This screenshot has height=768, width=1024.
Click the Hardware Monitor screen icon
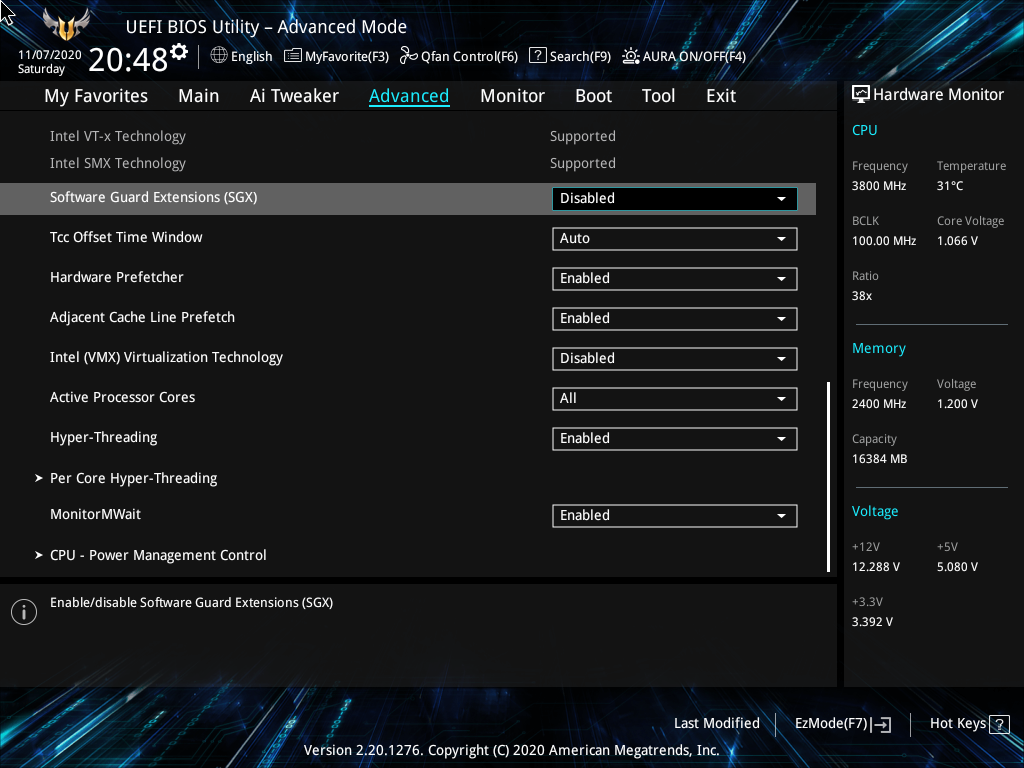[861, 94]
